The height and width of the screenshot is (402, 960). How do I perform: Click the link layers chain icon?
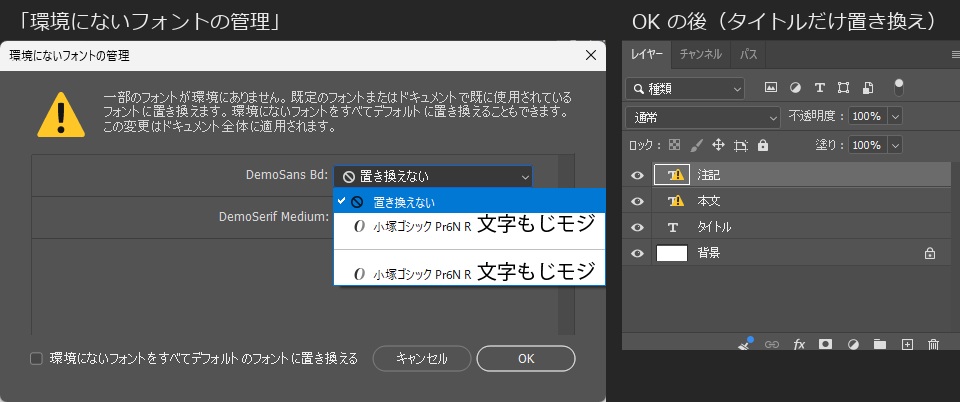tap(772, 344)
